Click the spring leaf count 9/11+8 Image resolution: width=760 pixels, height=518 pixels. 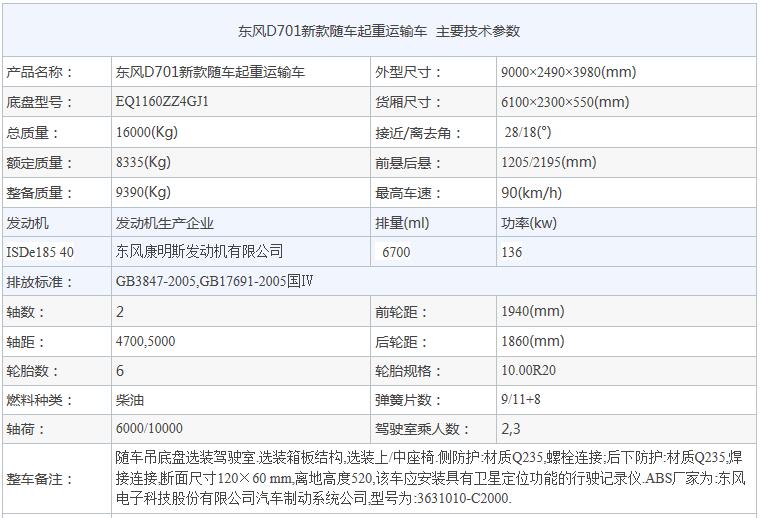521,399
